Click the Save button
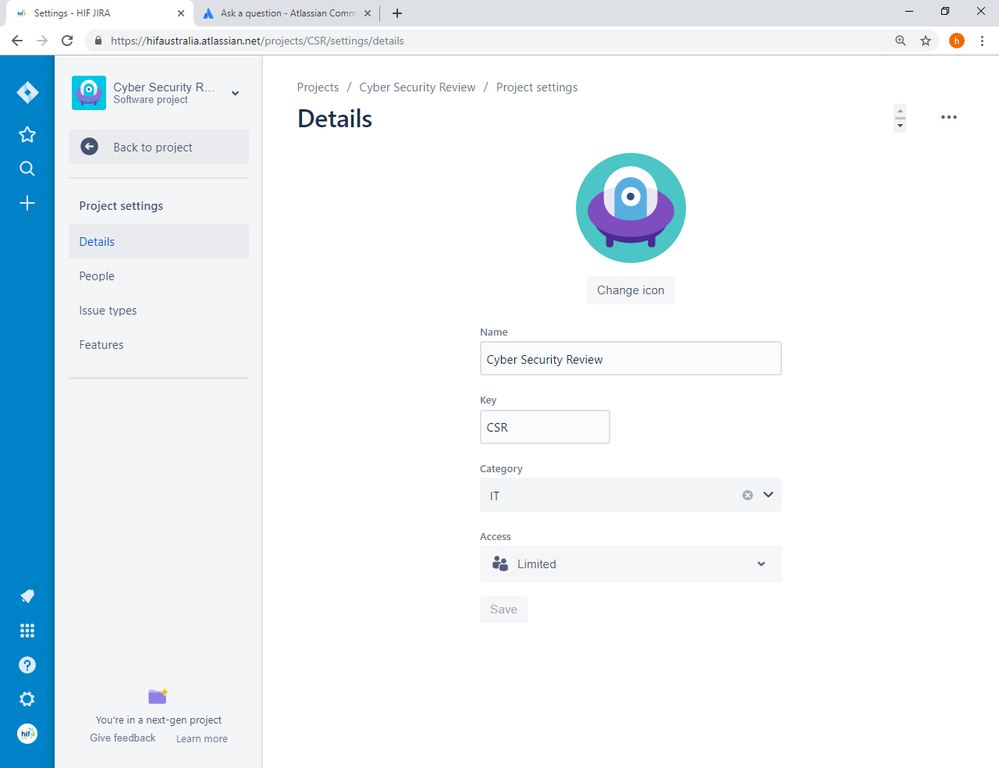999x768 pixels. point(503,609)
